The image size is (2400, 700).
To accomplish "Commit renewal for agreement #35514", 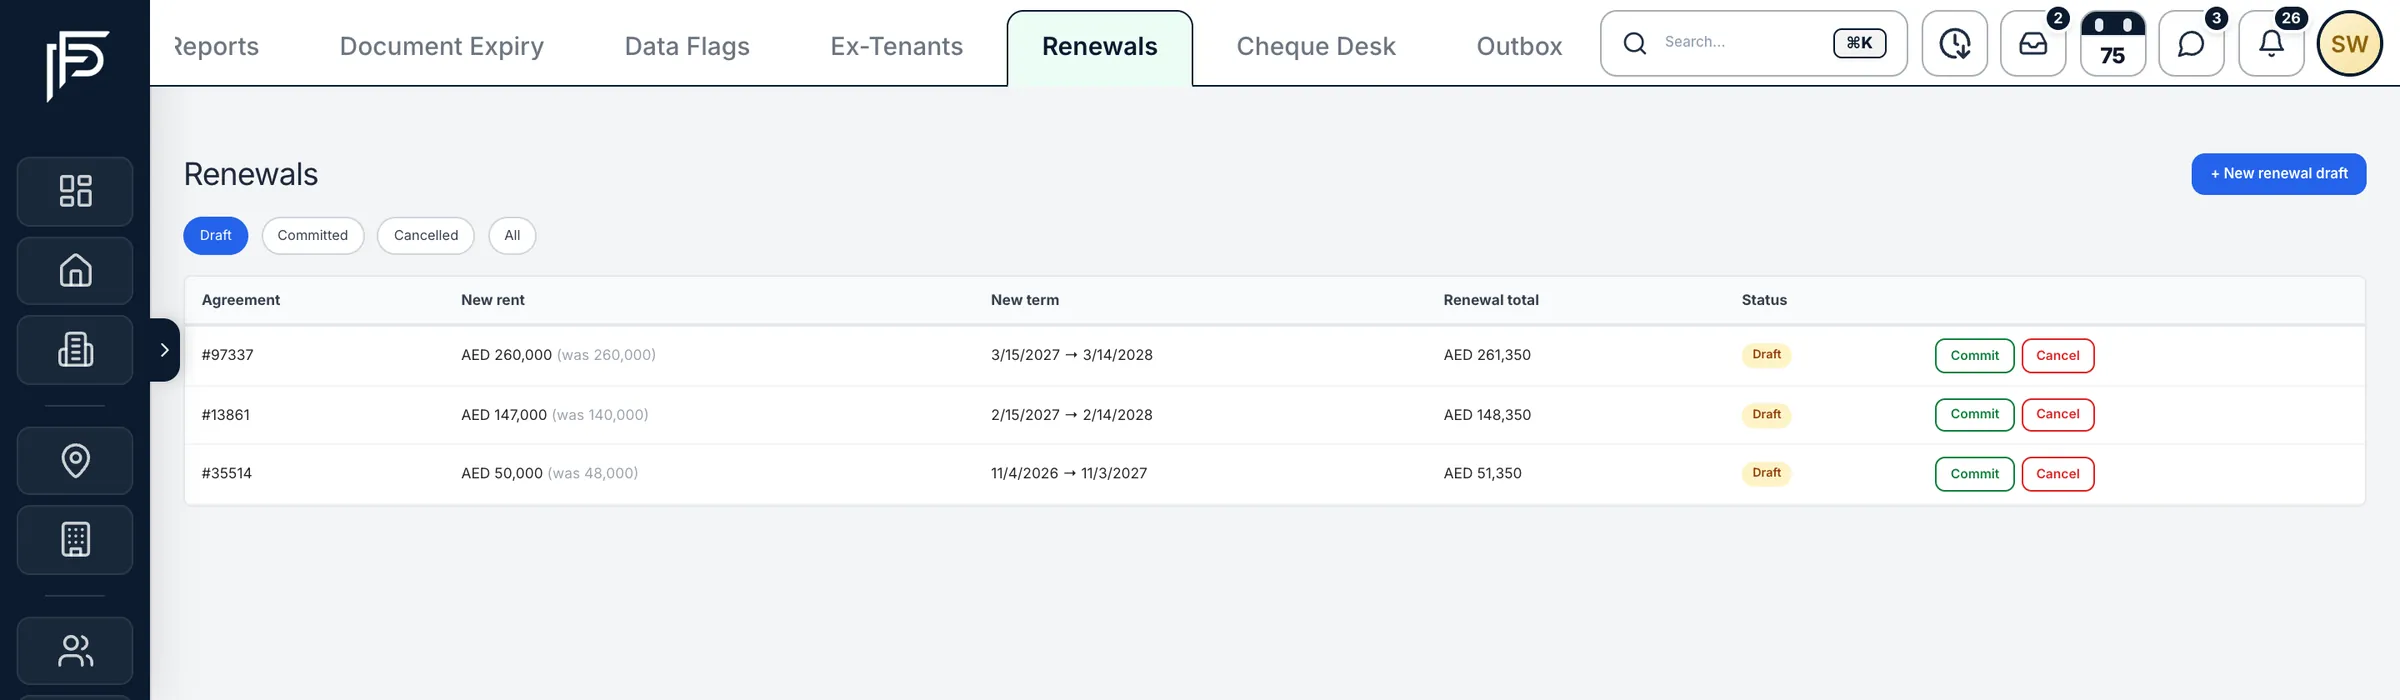I will click(x=1975, y=474).
